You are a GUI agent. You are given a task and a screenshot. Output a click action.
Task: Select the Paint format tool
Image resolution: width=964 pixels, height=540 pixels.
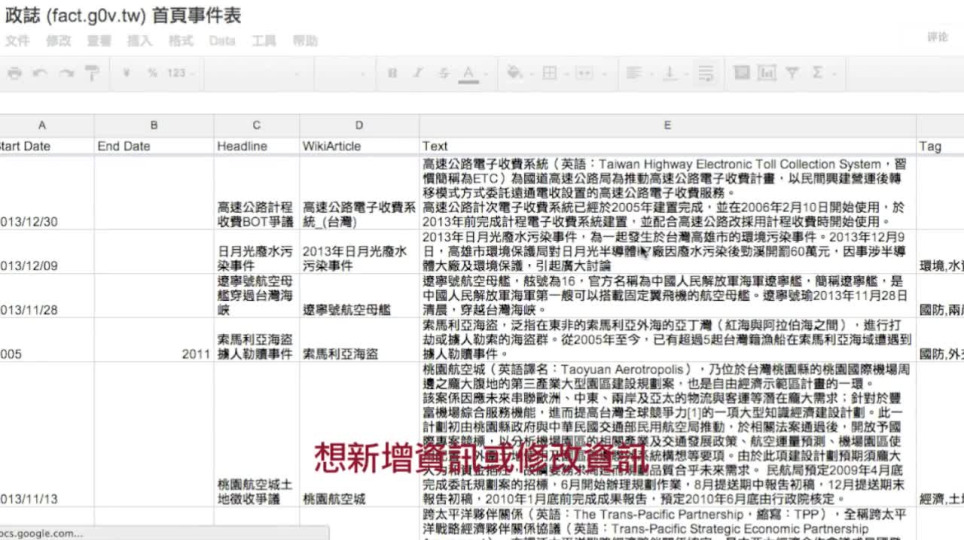click(92, 73)
